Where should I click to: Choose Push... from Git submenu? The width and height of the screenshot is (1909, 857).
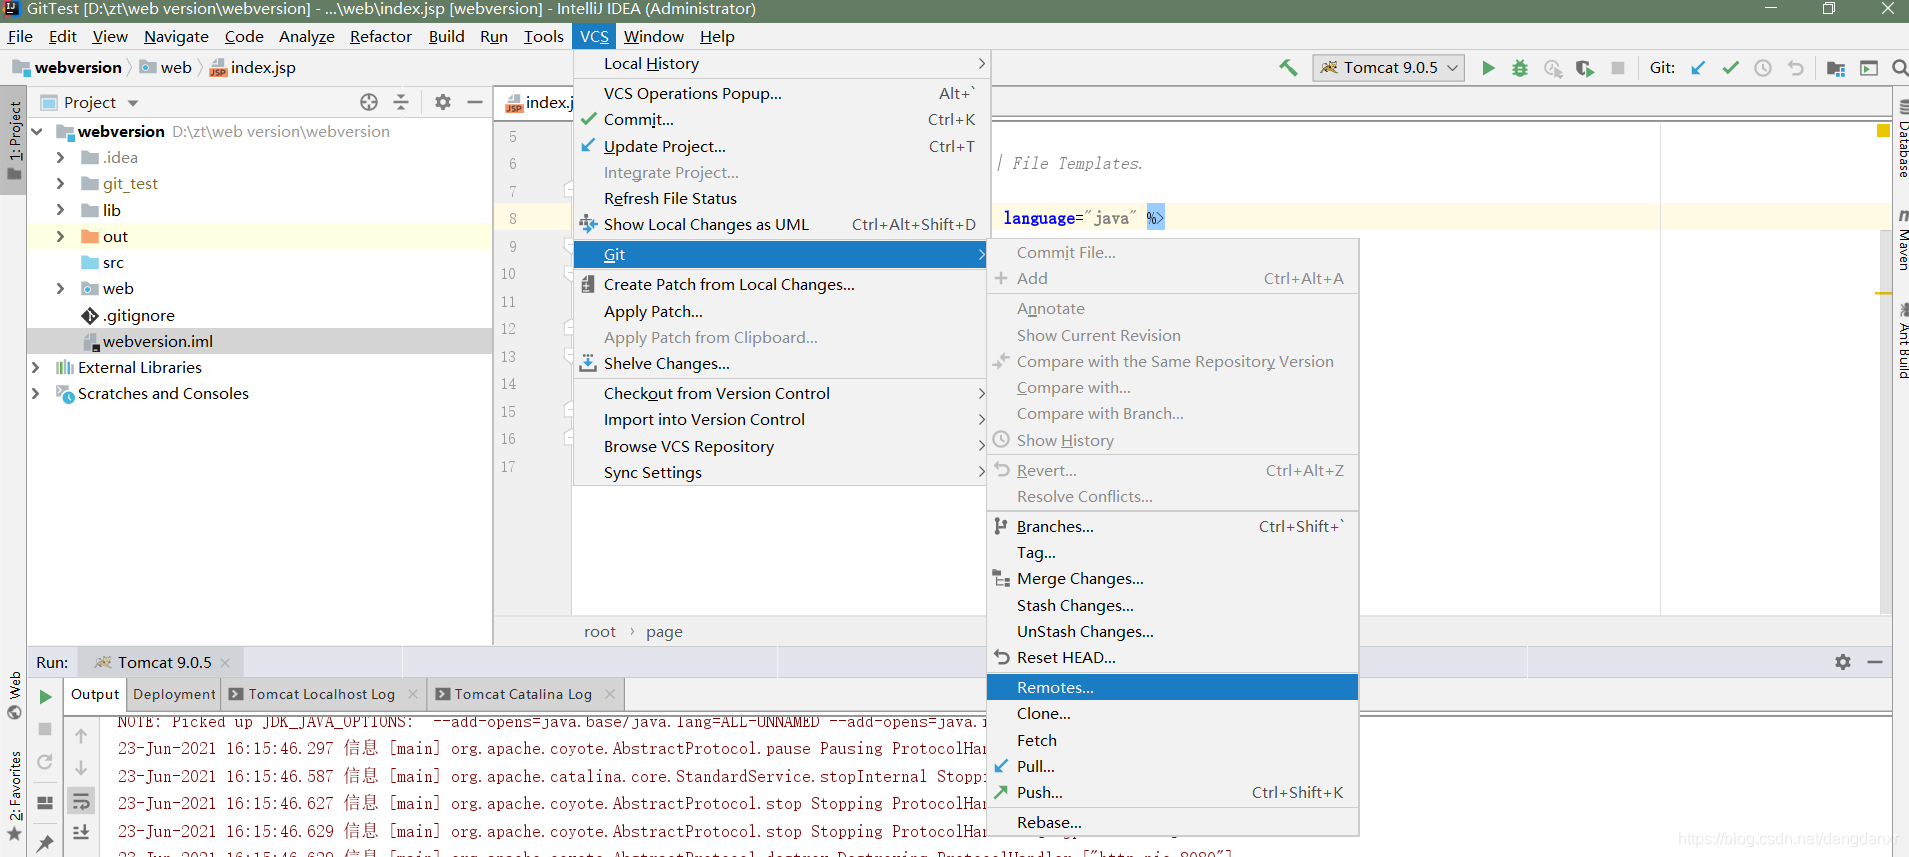point(1172,792)
